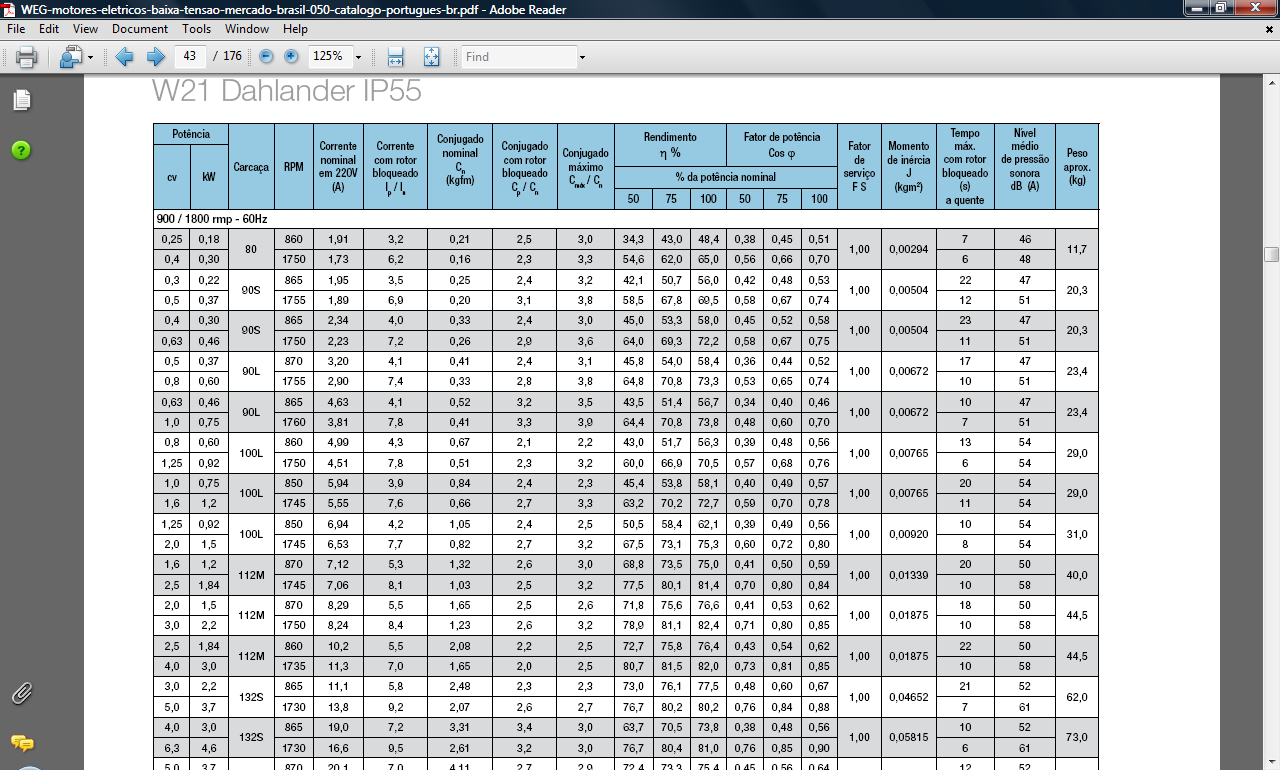Open the Window menu
The width and height of the screenshot is (1280, 770).
pyautogui.click(x=247, y=30)
